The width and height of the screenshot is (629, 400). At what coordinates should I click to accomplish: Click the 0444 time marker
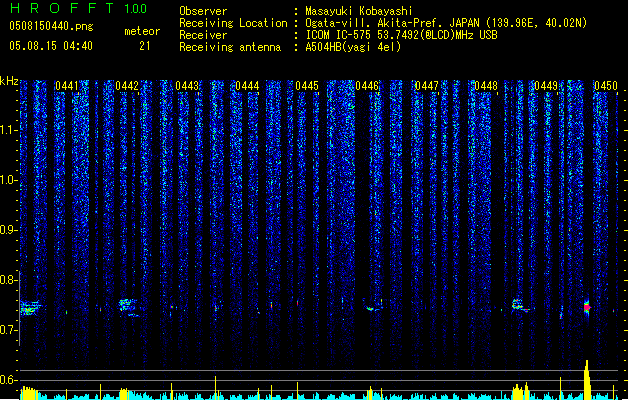[x=247, y=86]
